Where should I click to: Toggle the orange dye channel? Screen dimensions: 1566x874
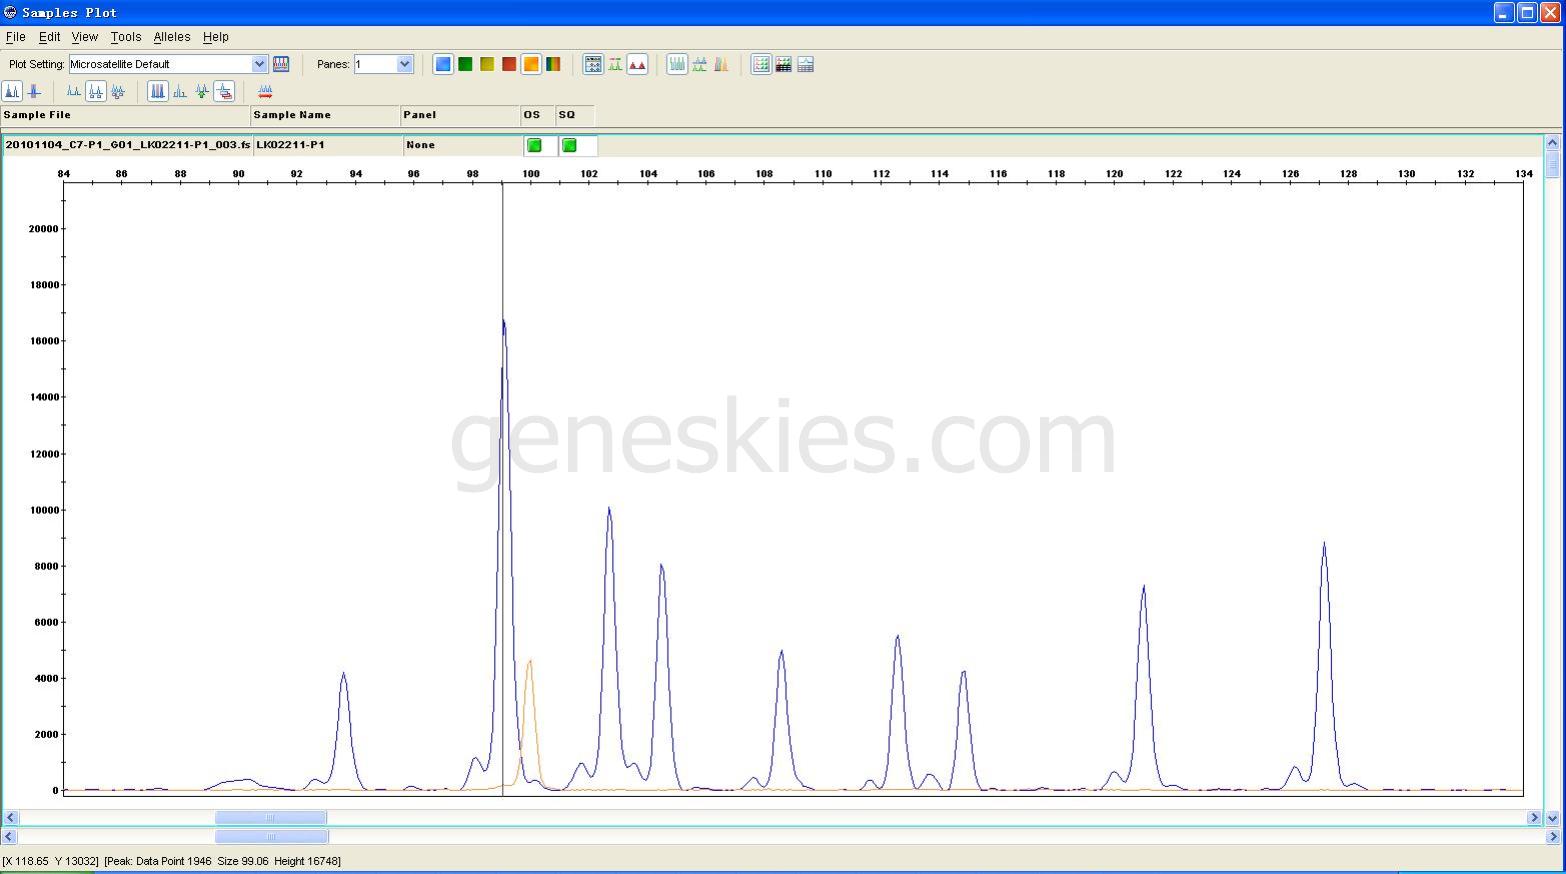point(531,64)
